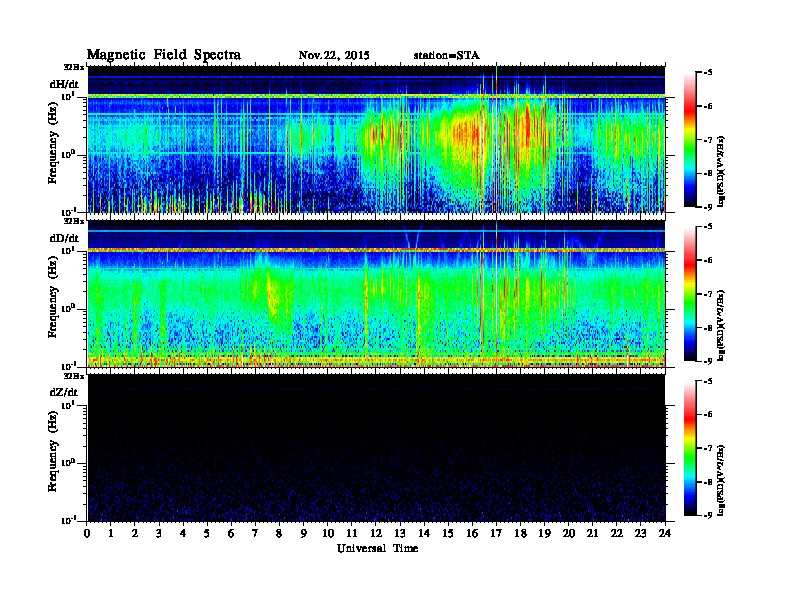Click the 32Hz label above the dH/dt panel

(x=74, y=67)
